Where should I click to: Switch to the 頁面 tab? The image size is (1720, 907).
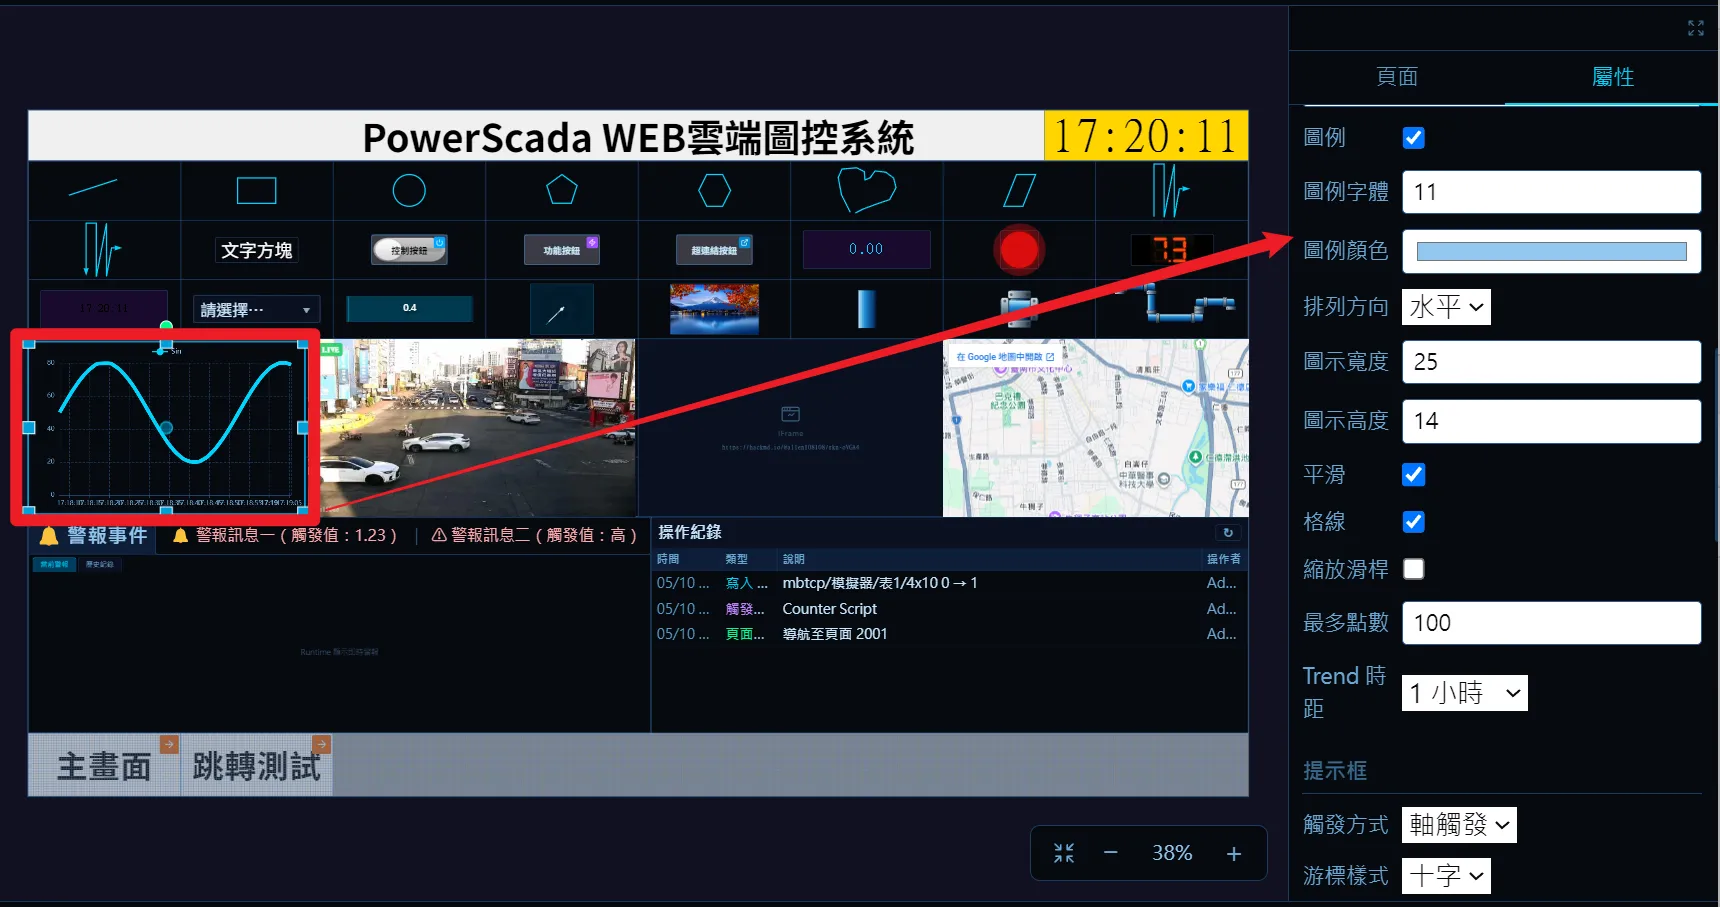pyautogui.click(x=1397, y=77)
